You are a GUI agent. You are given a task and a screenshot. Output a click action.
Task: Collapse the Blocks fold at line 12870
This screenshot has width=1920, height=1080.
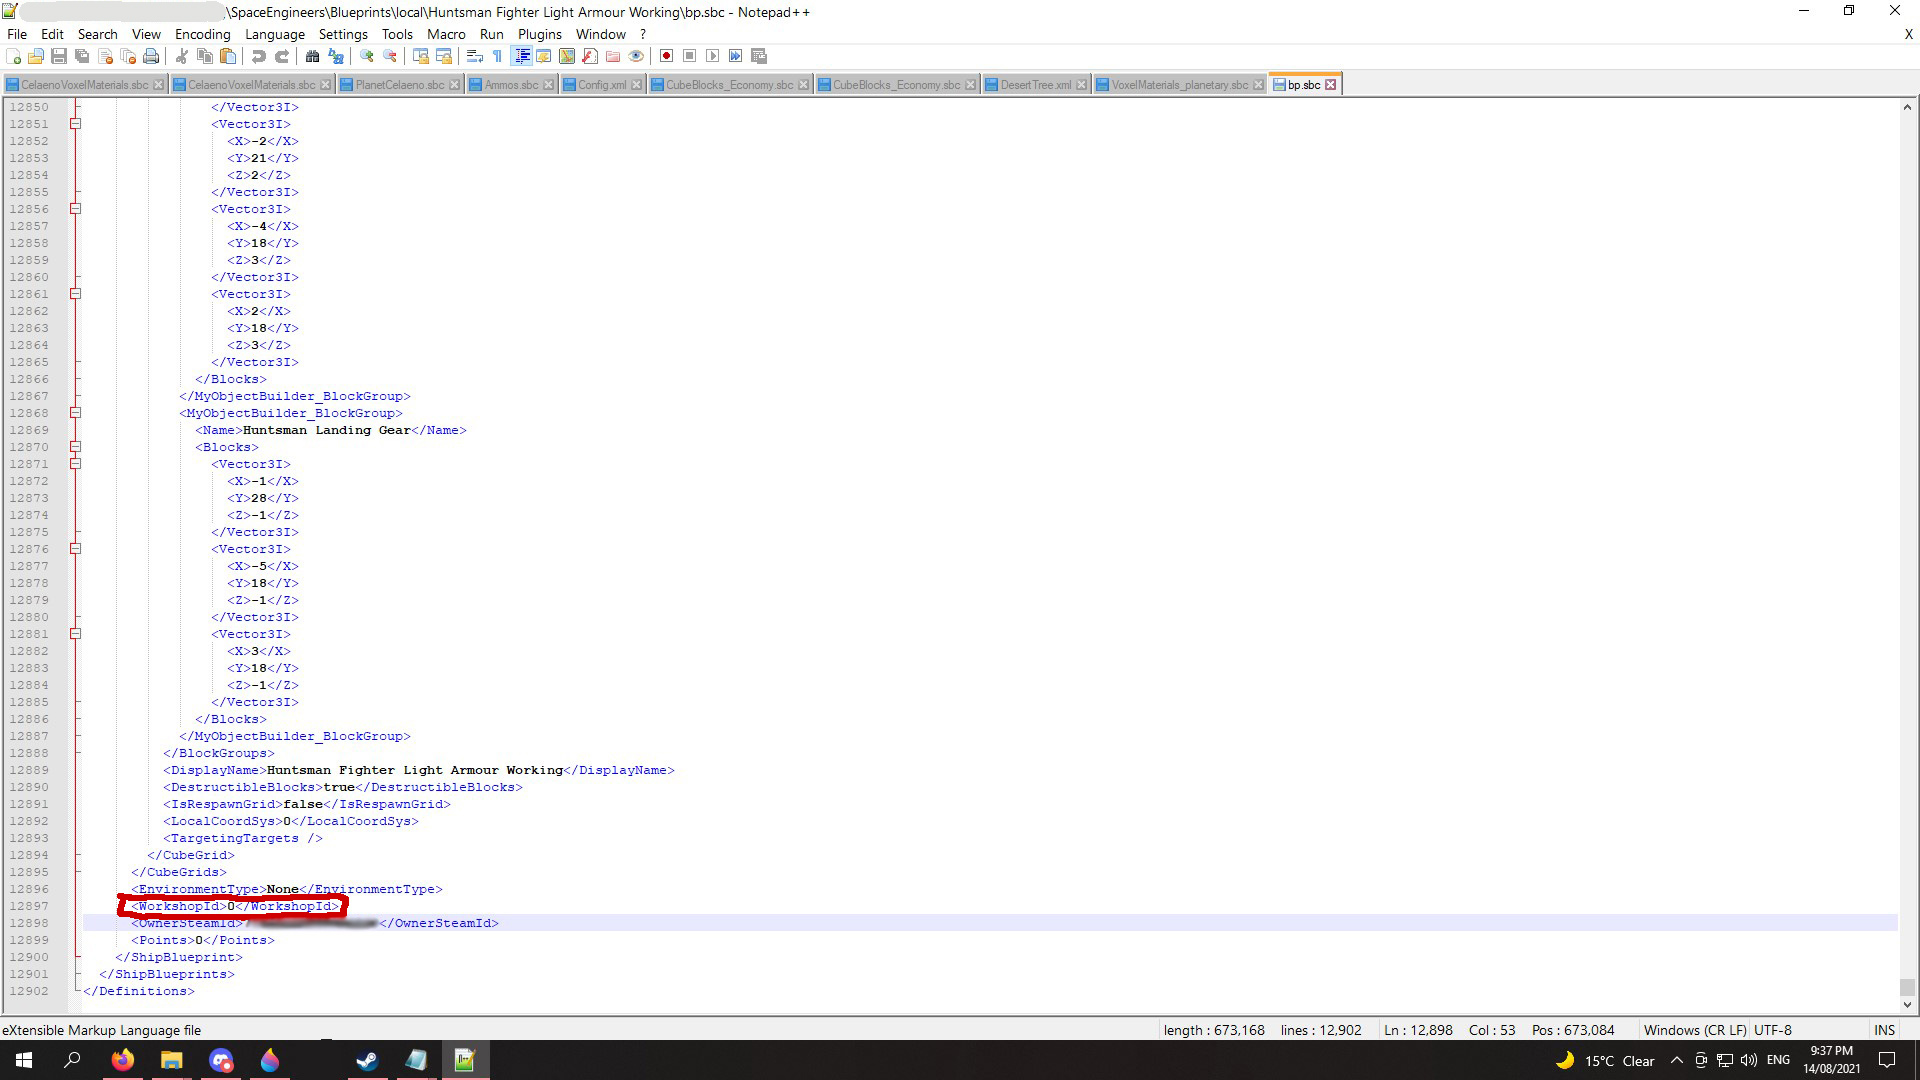(75, 447)
